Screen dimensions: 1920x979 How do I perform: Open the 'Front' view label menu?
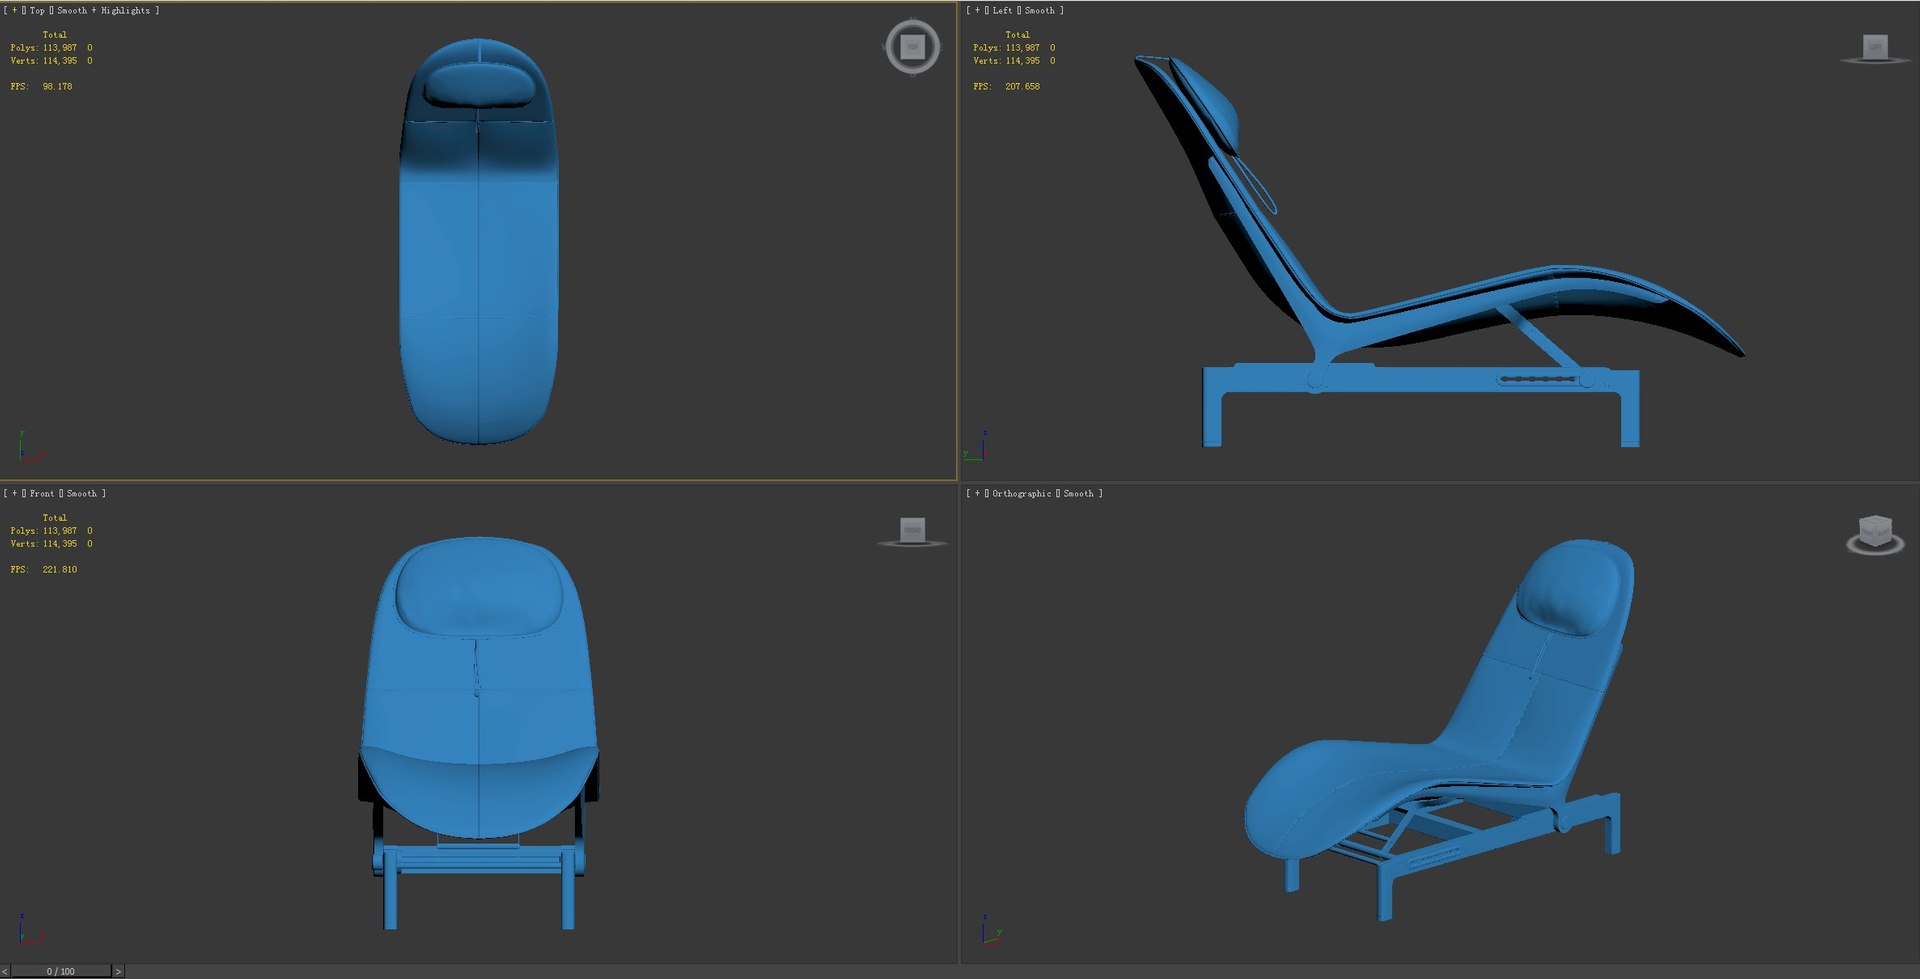point(42,493)
